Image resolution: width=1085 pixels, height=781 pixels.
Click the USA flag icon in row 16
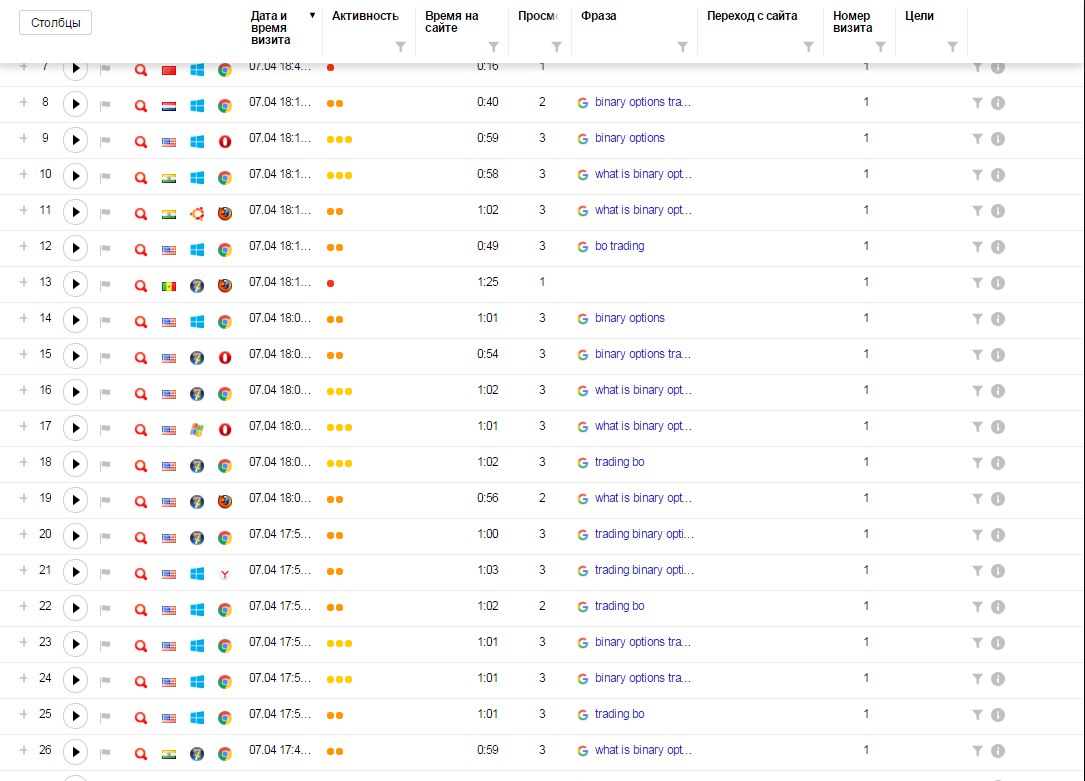169,394
